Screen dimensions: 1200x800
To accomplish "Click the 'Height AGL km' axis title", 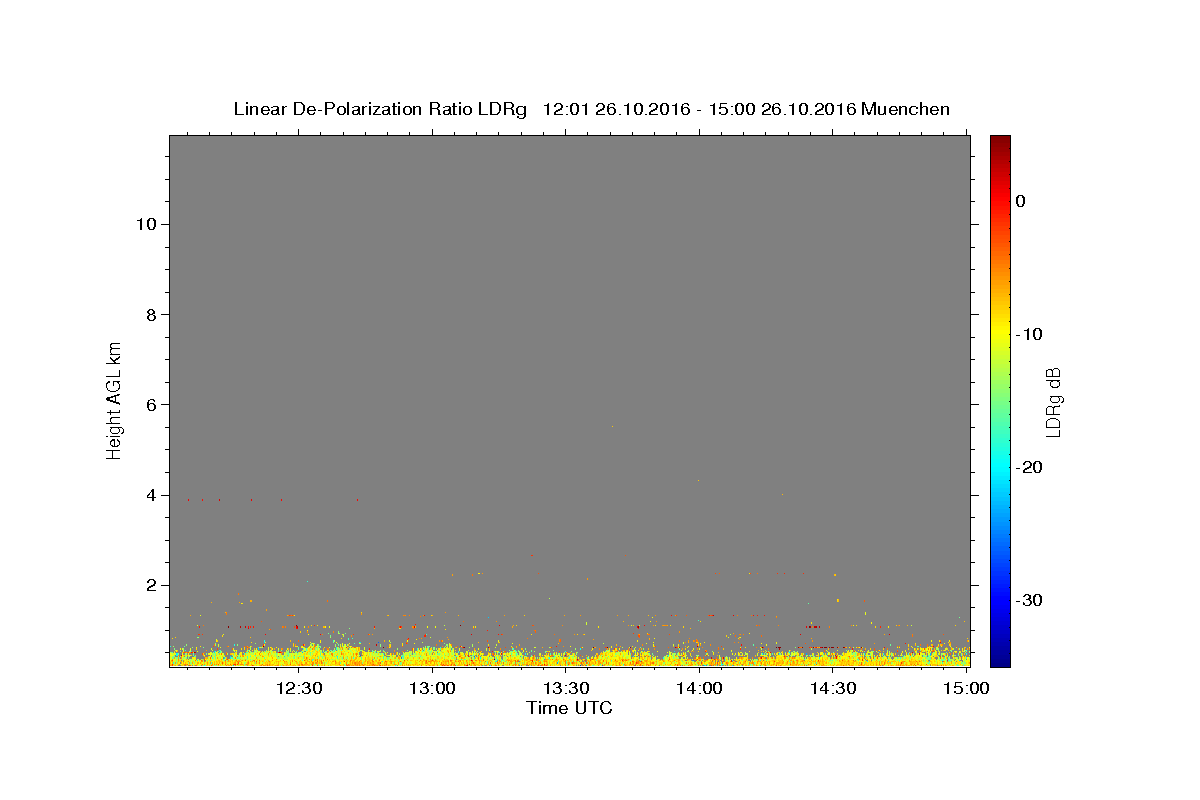I will click(x=114, y=400).
